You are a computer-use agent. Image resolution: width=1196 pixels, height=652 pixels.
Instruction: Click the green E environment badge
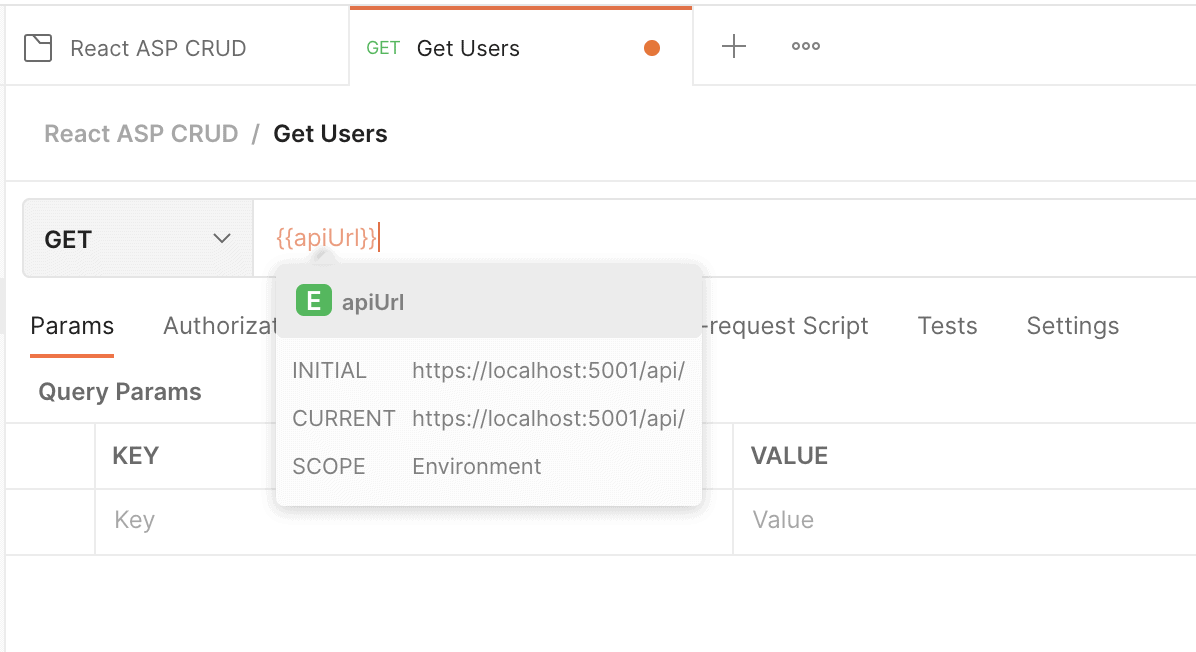coord(313,300)
